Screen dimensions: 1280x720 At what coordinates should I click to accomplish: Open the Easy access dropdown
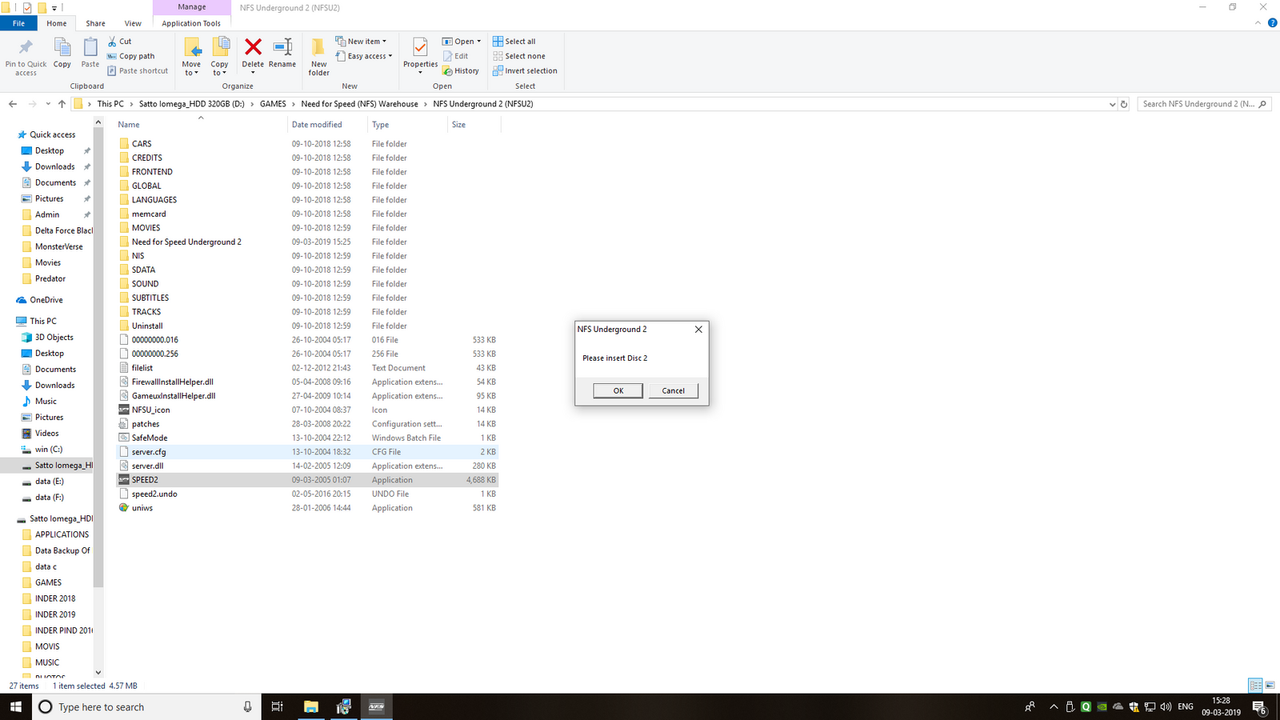(x=364, y=56)
